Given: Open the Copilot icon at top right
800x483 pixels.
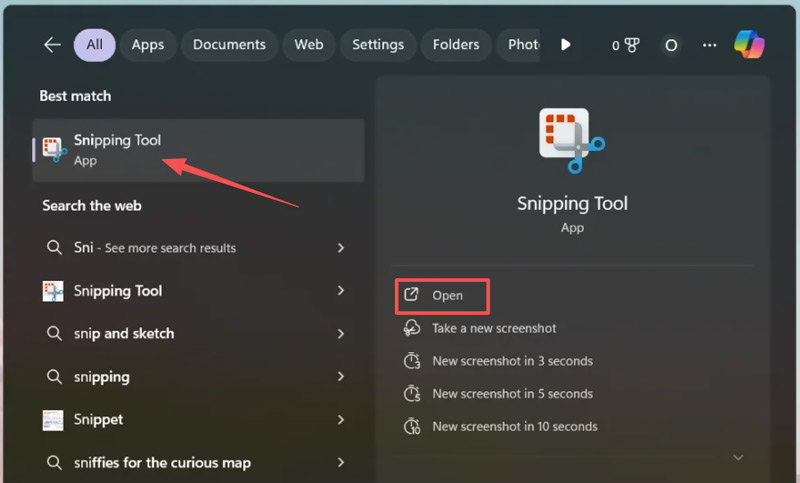Looking at the screenshot, I should [748, 45].
